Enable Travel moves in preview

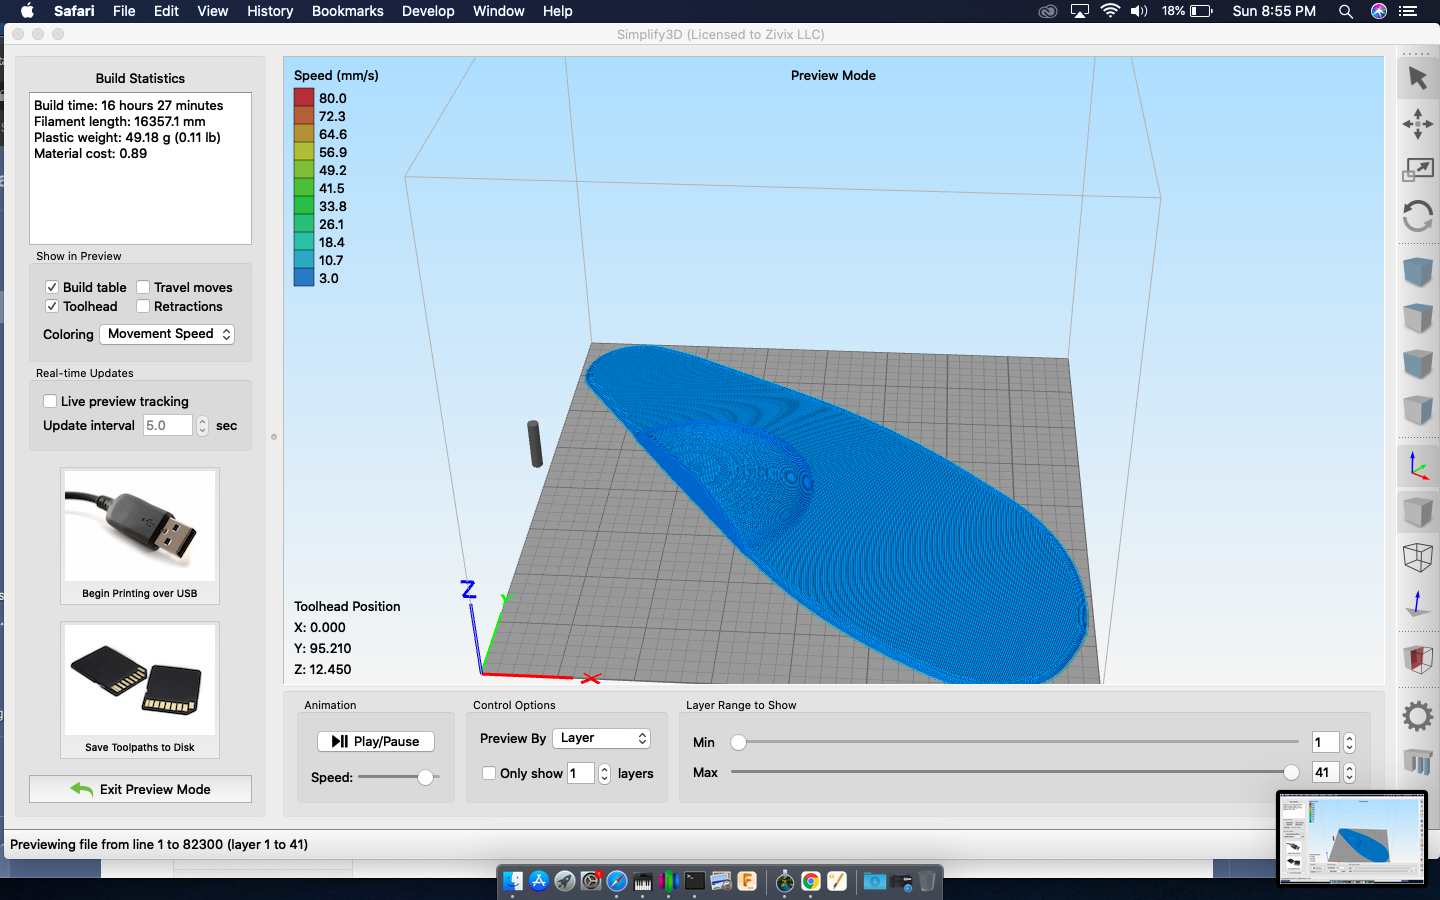point(143,287)
